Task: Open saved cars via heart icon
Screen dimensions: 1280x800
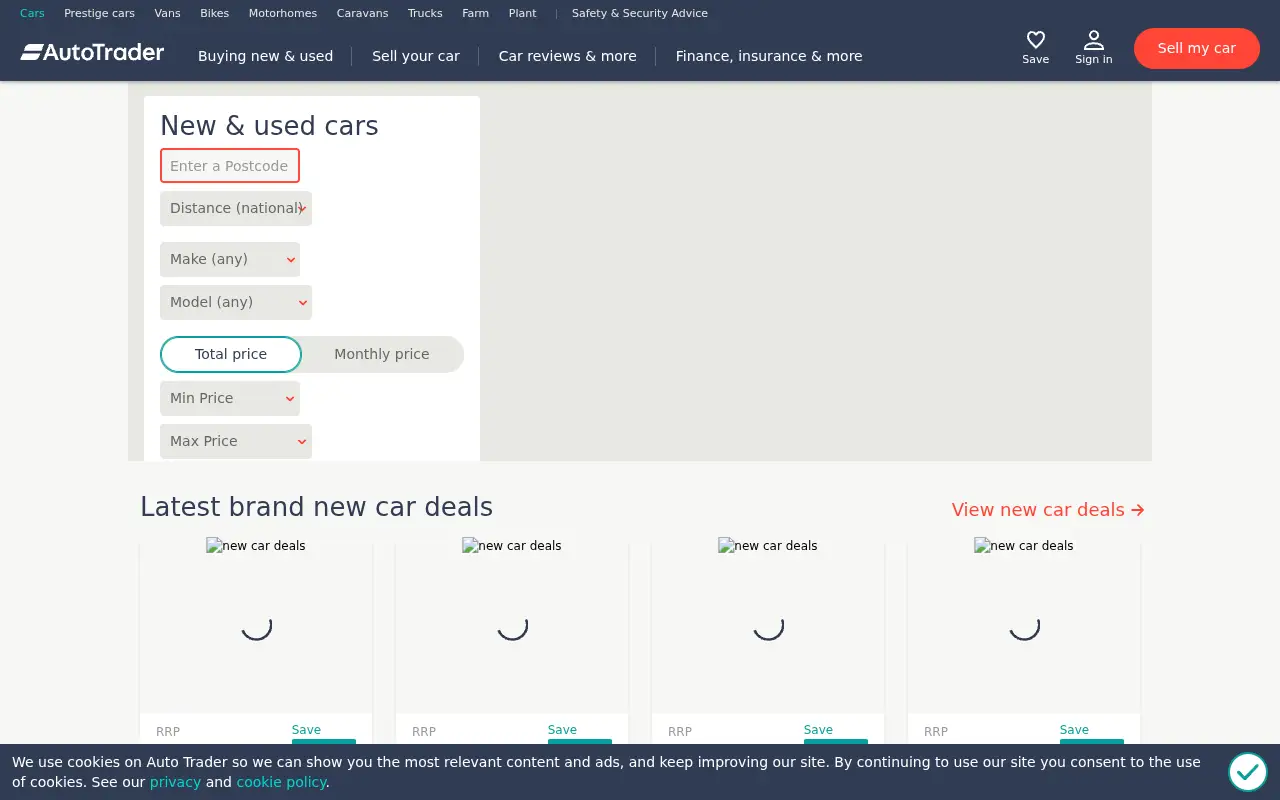Action: pos(1036,40)
